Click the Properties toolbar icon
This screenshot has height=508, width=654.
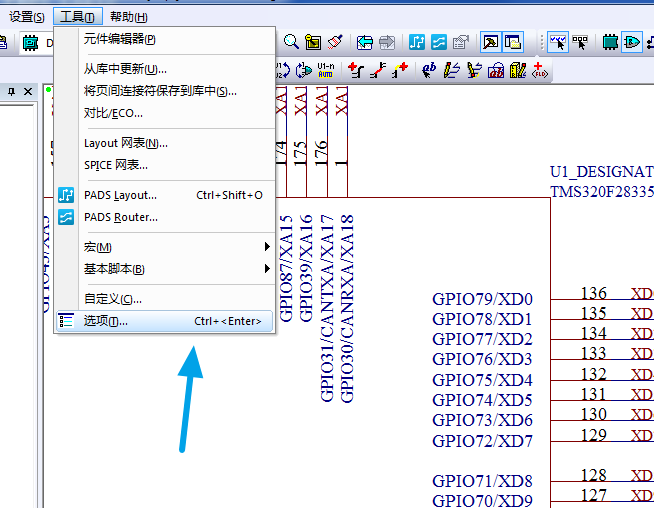click(x=461, y=42)
